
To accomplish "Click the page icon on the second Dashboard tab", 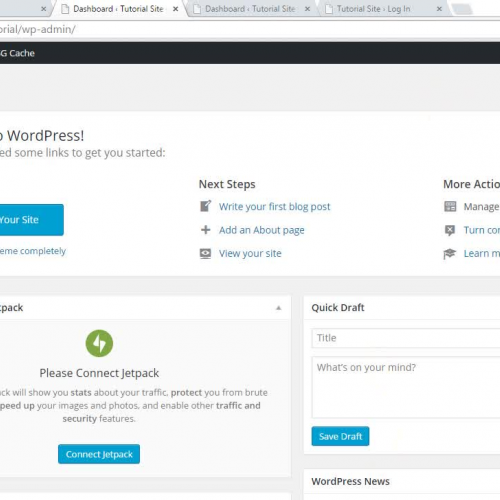I will tap(197, 9).
